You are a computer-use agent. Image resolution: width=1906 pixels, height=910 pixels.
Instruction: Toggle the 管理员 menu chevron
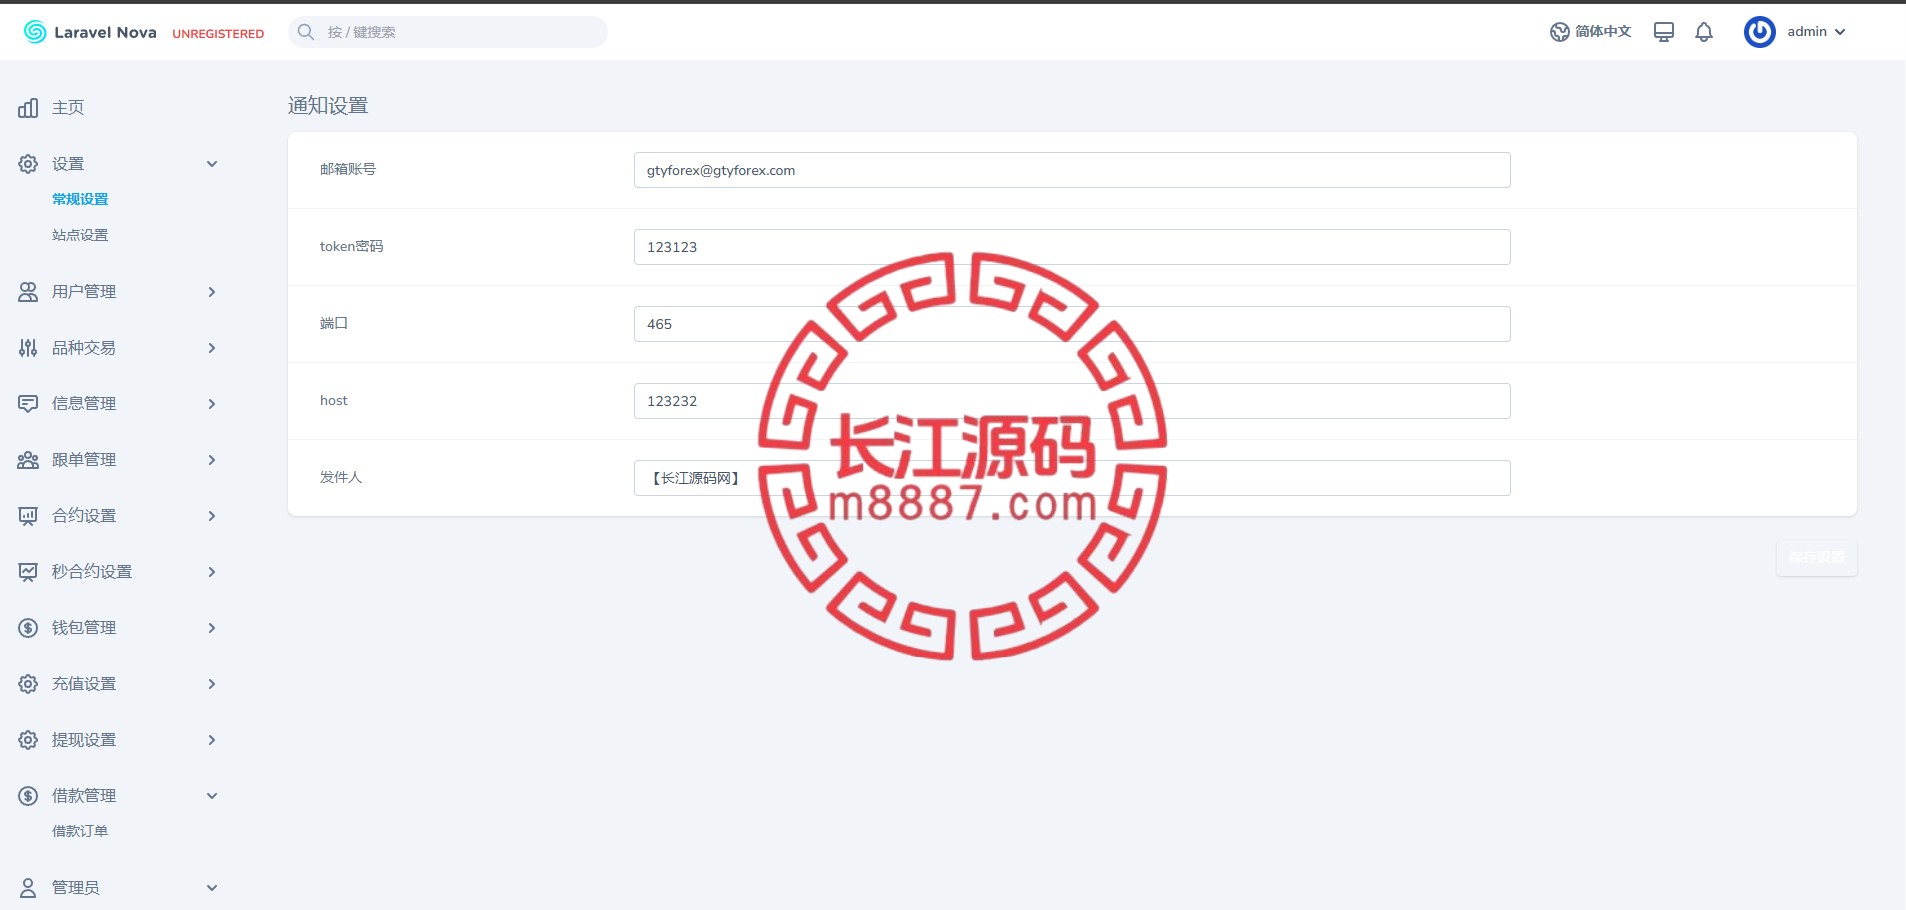(212, 888)
